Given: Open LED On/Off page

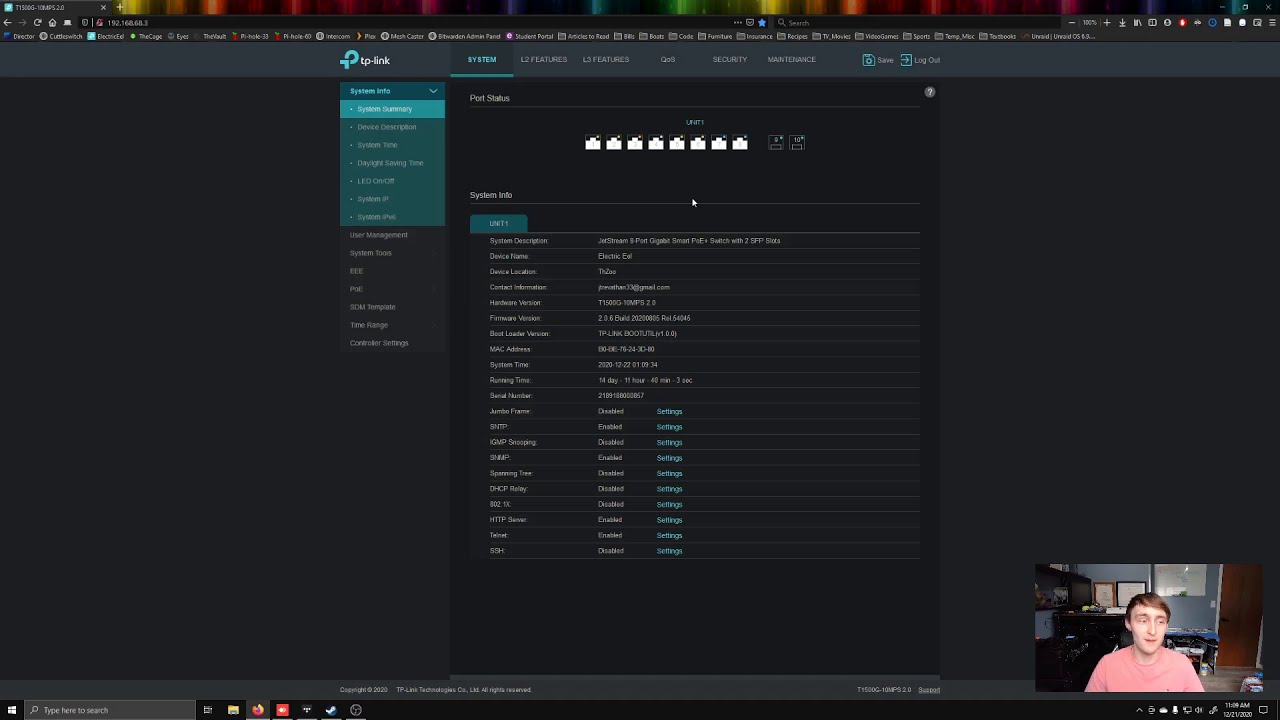Looking at the screenshot, I should coord(376,181).
